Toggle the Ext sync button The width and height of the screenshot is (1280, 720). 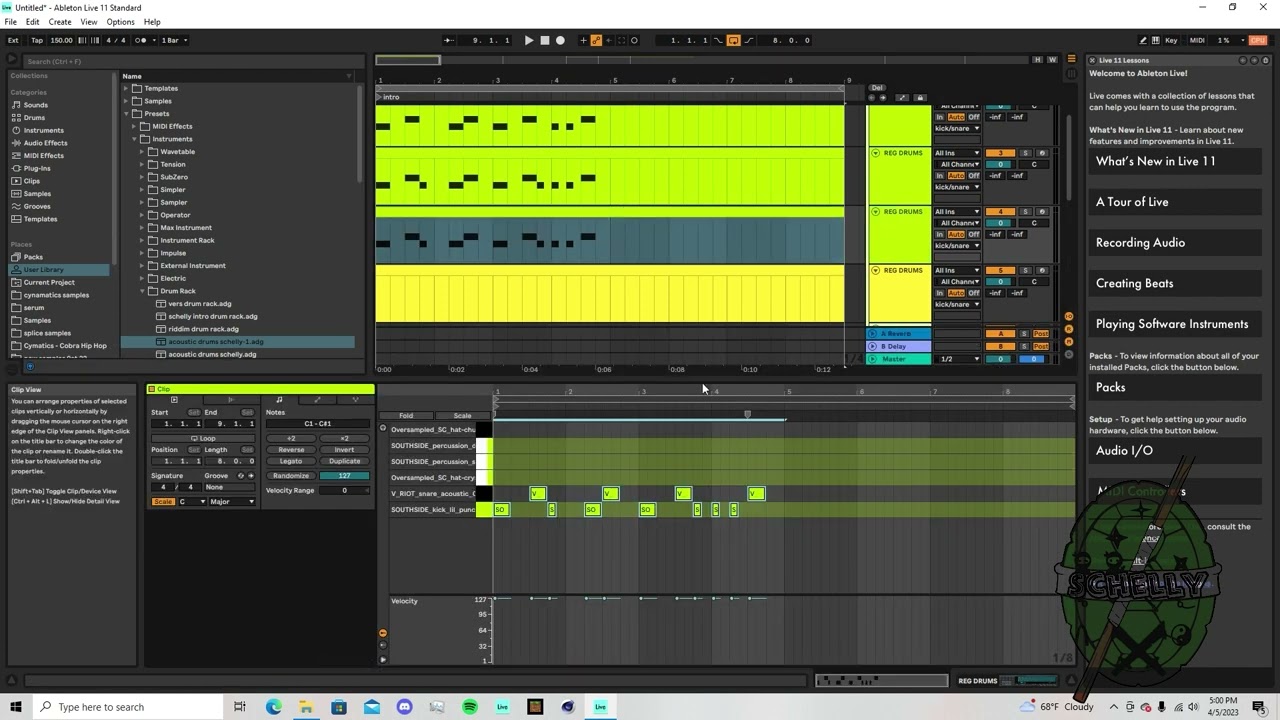13,40
